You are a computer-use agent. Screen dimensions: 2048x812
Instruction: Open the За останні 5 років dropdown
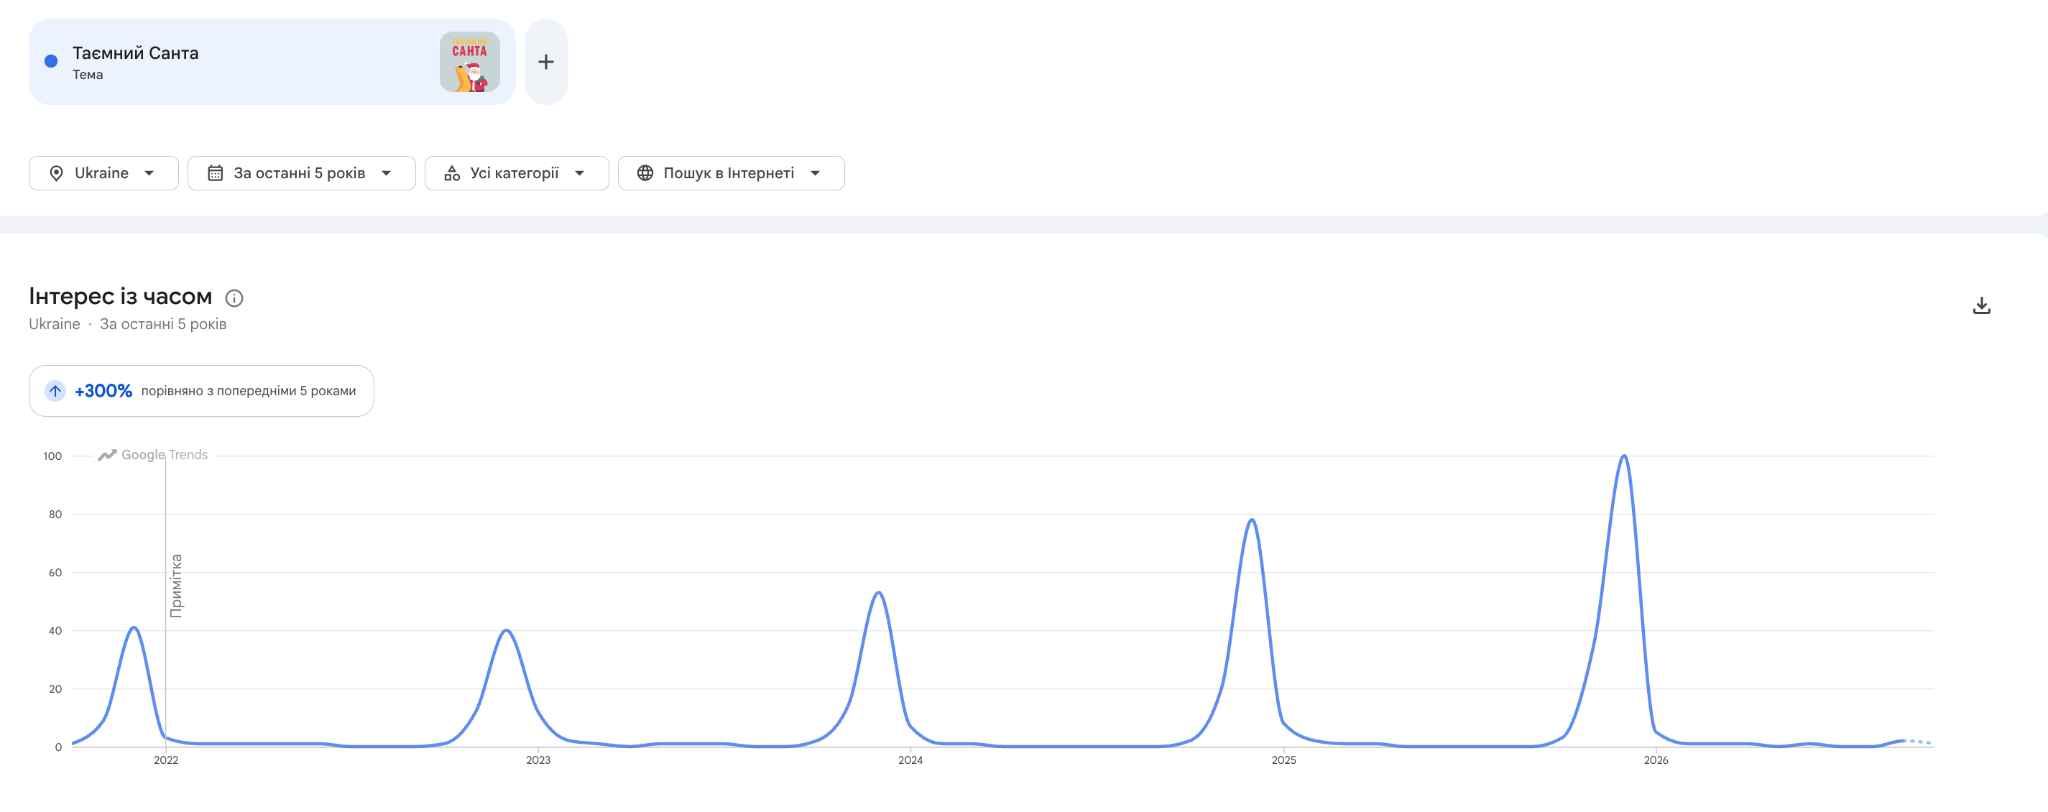coord(301,173)
